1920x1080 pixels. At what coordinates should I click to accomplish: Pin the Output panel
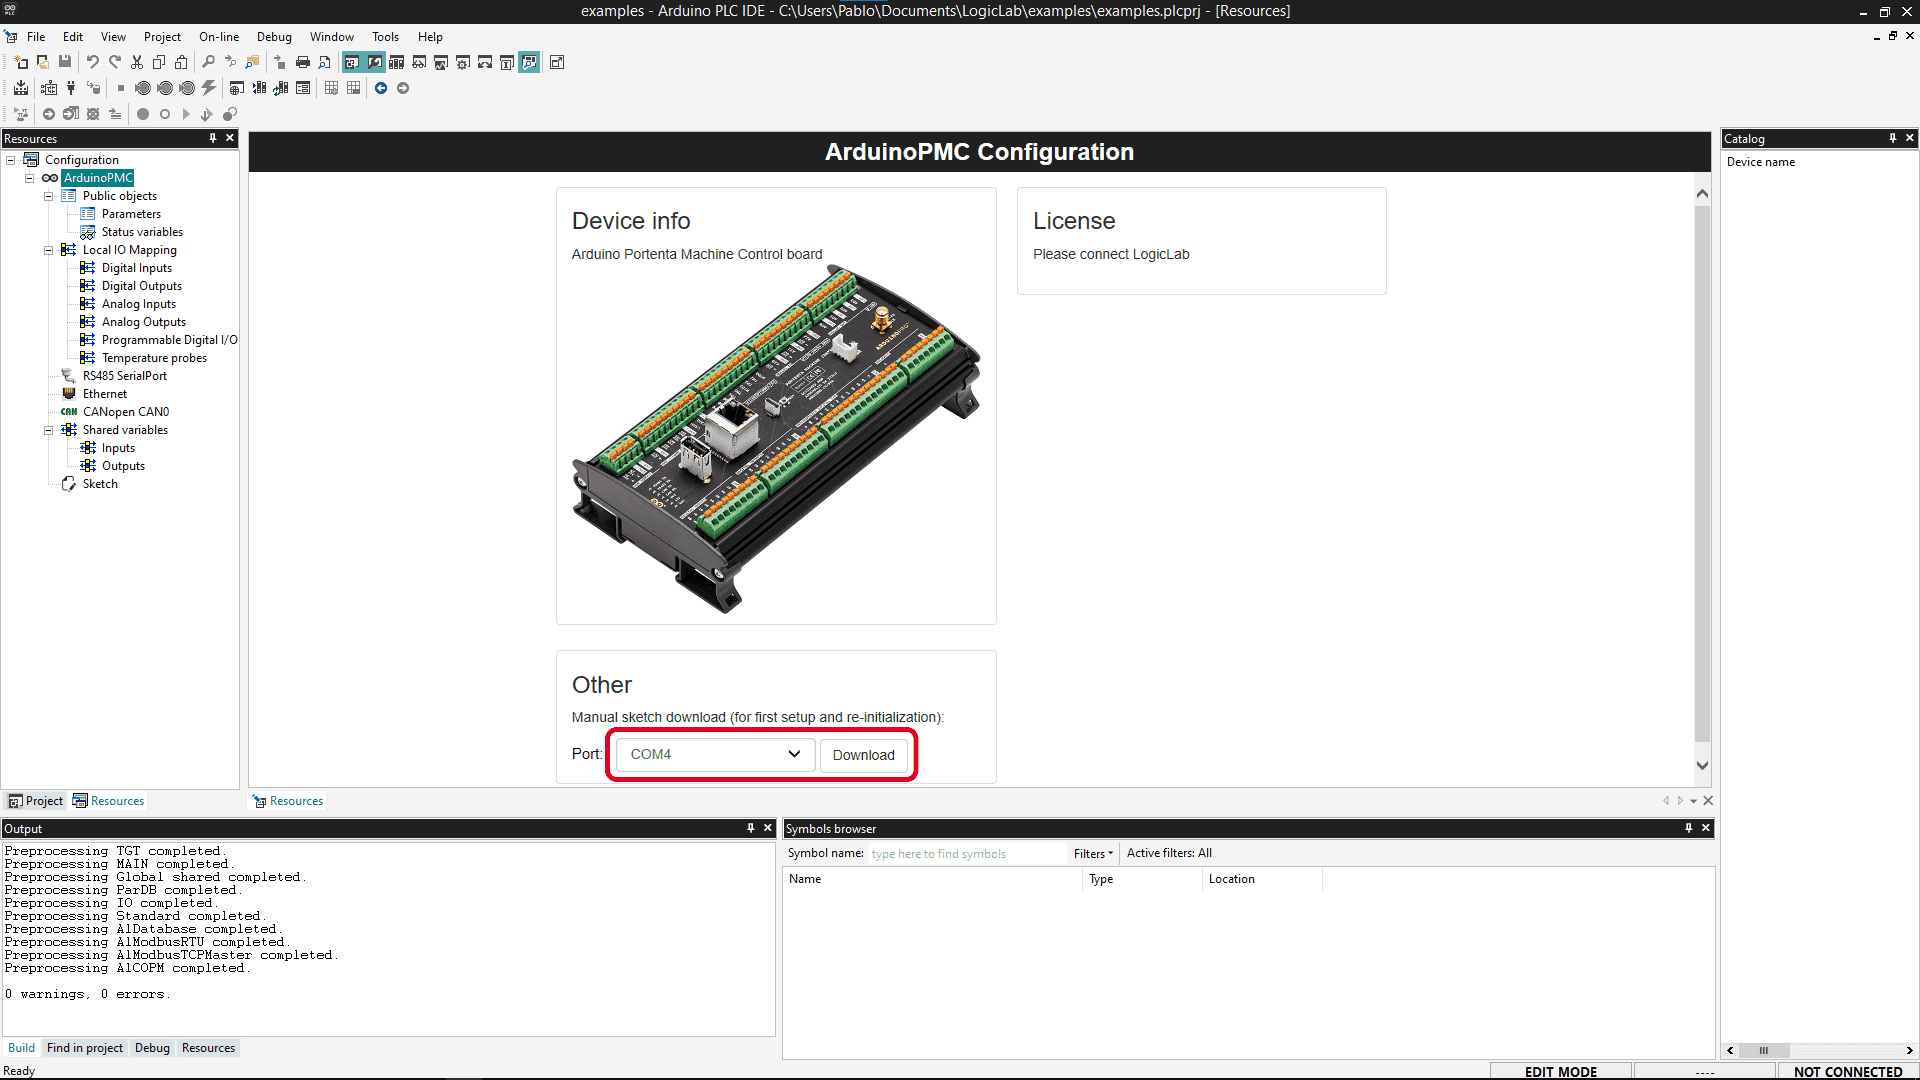(750, 828)
